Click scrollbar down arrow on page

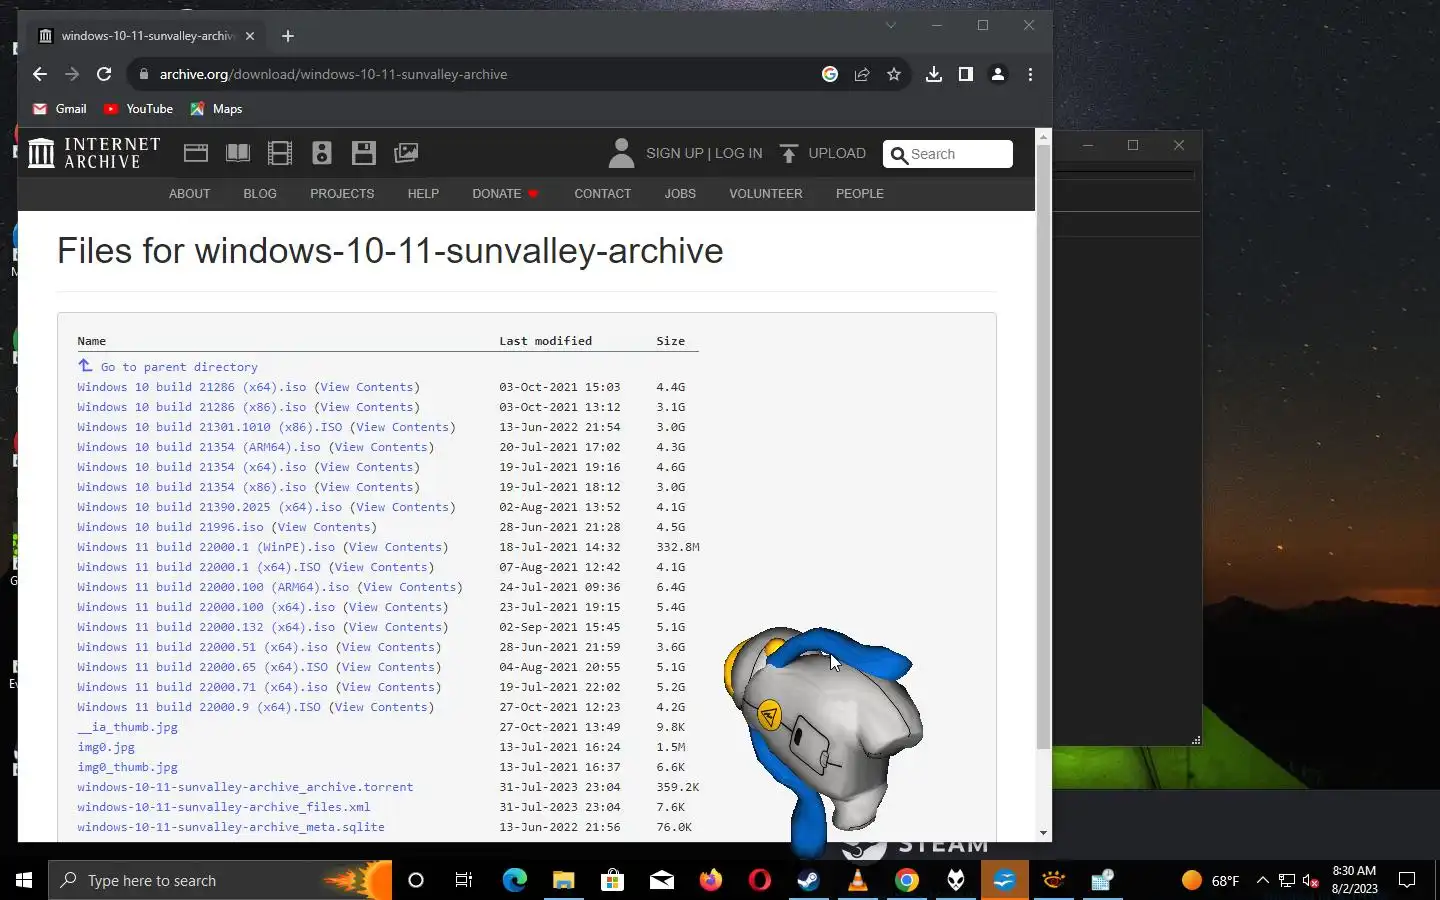pyautogui.click(x=1044, y=833)
